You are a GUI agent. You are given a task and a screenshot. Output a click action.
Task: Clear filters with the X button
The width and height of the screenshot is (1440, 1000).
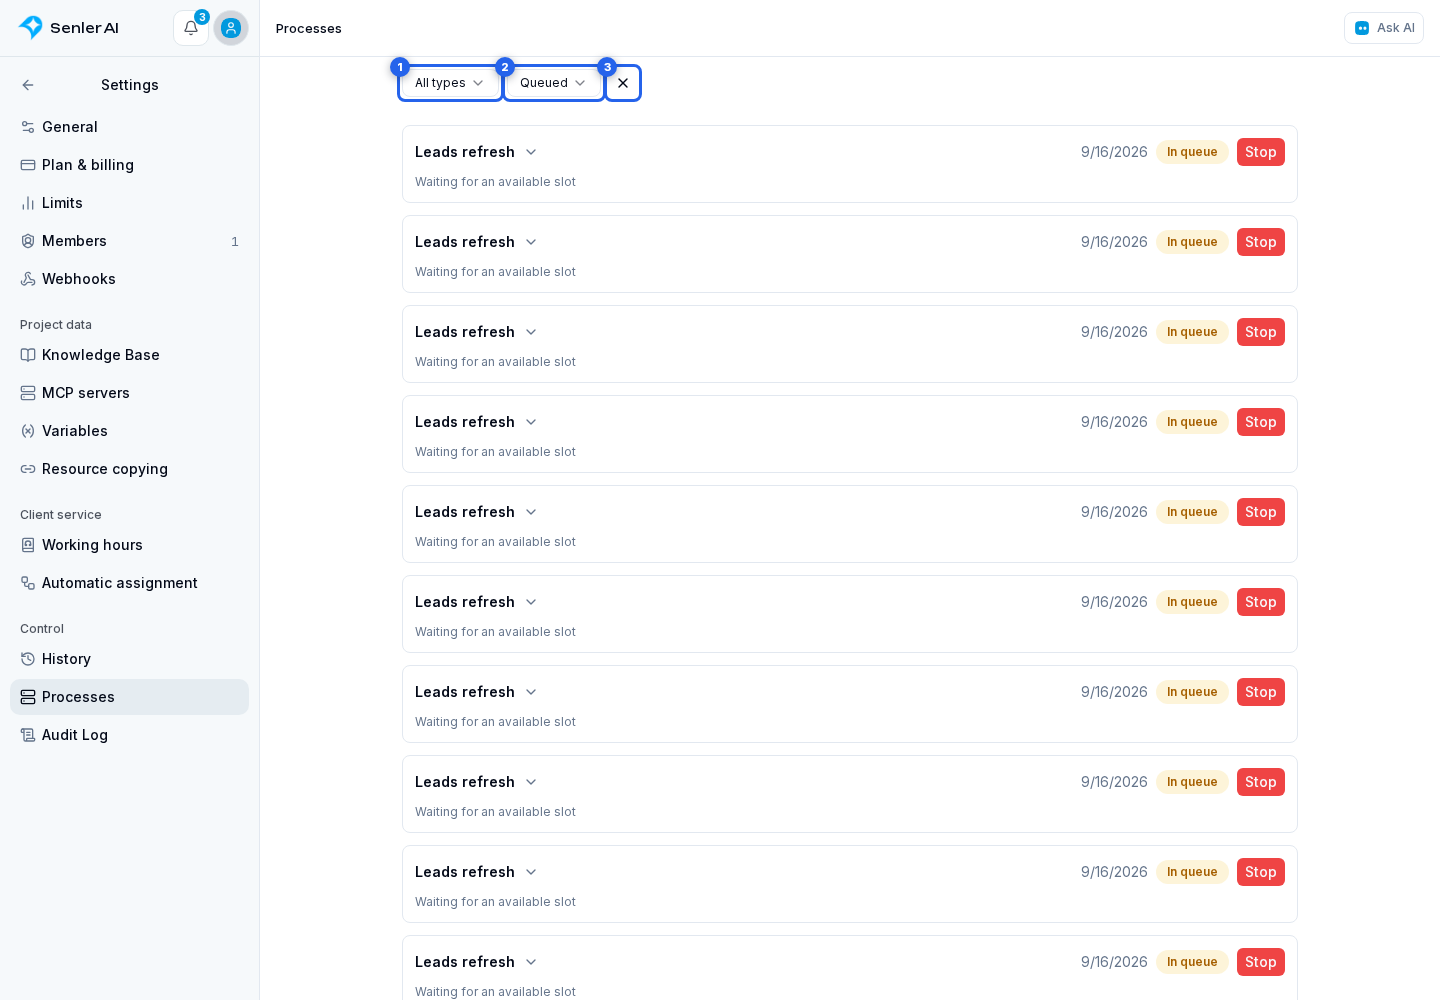tap(623, 83)
